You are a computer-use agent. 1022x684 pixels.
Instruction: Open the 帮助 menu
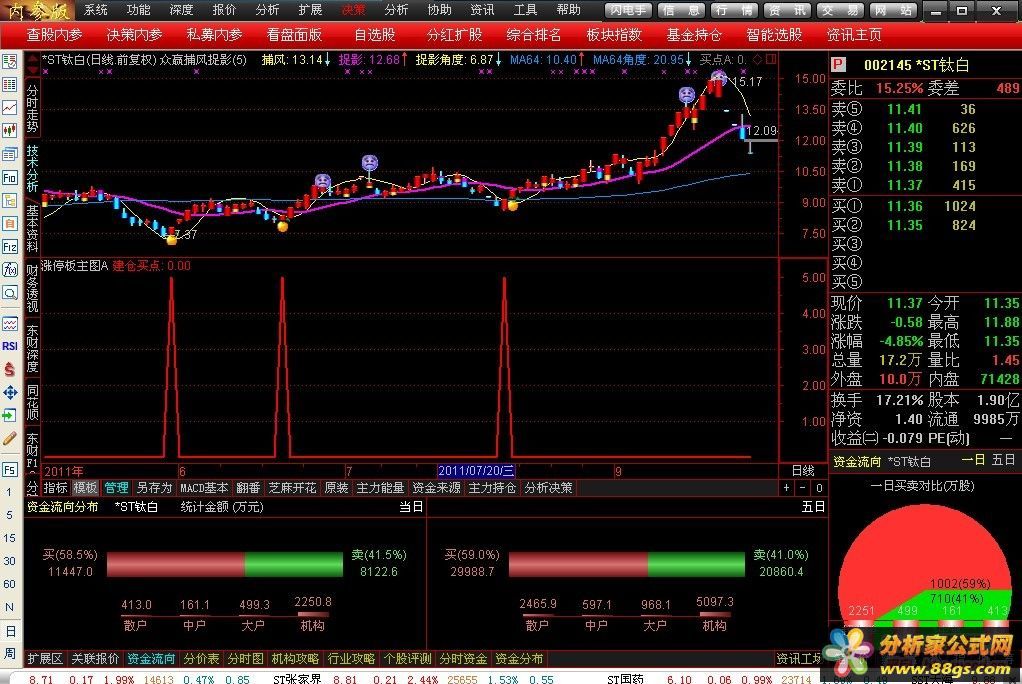568,10
